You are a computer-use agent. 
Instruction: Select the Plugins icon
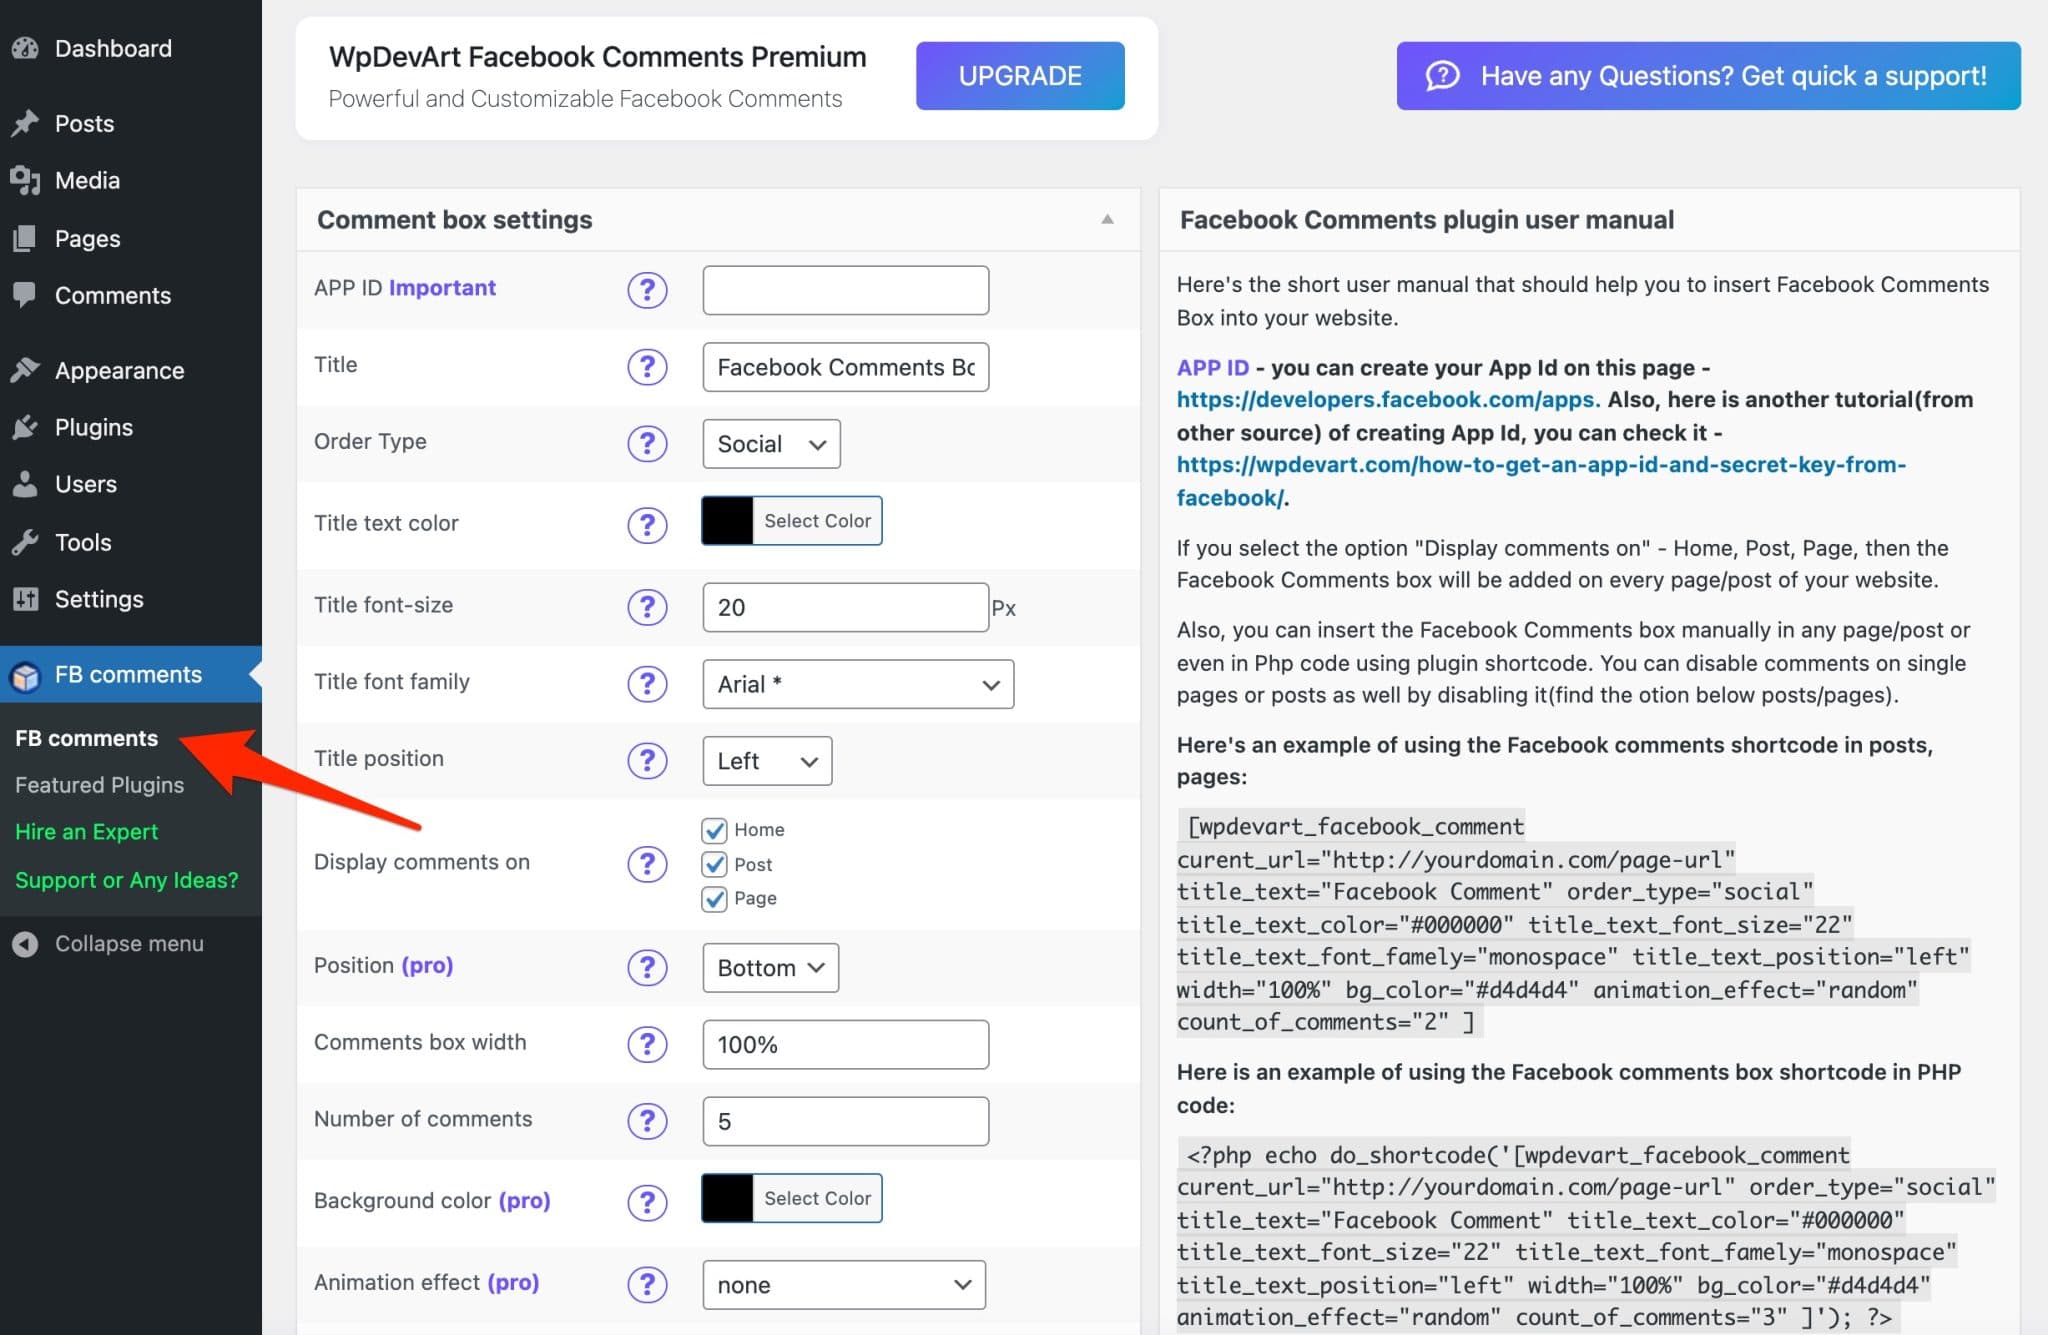(x=26, y=427)
